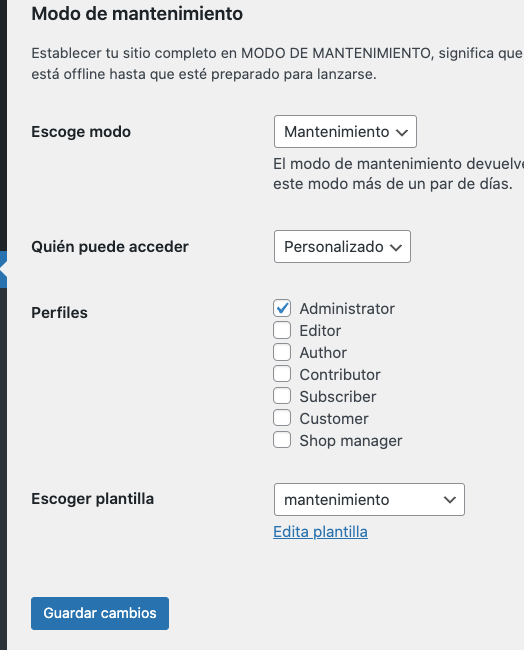Image resolution: width=524 pixels, height=650 pixels.
Task: Click the Shop manager label
Action: coord(351,441)
